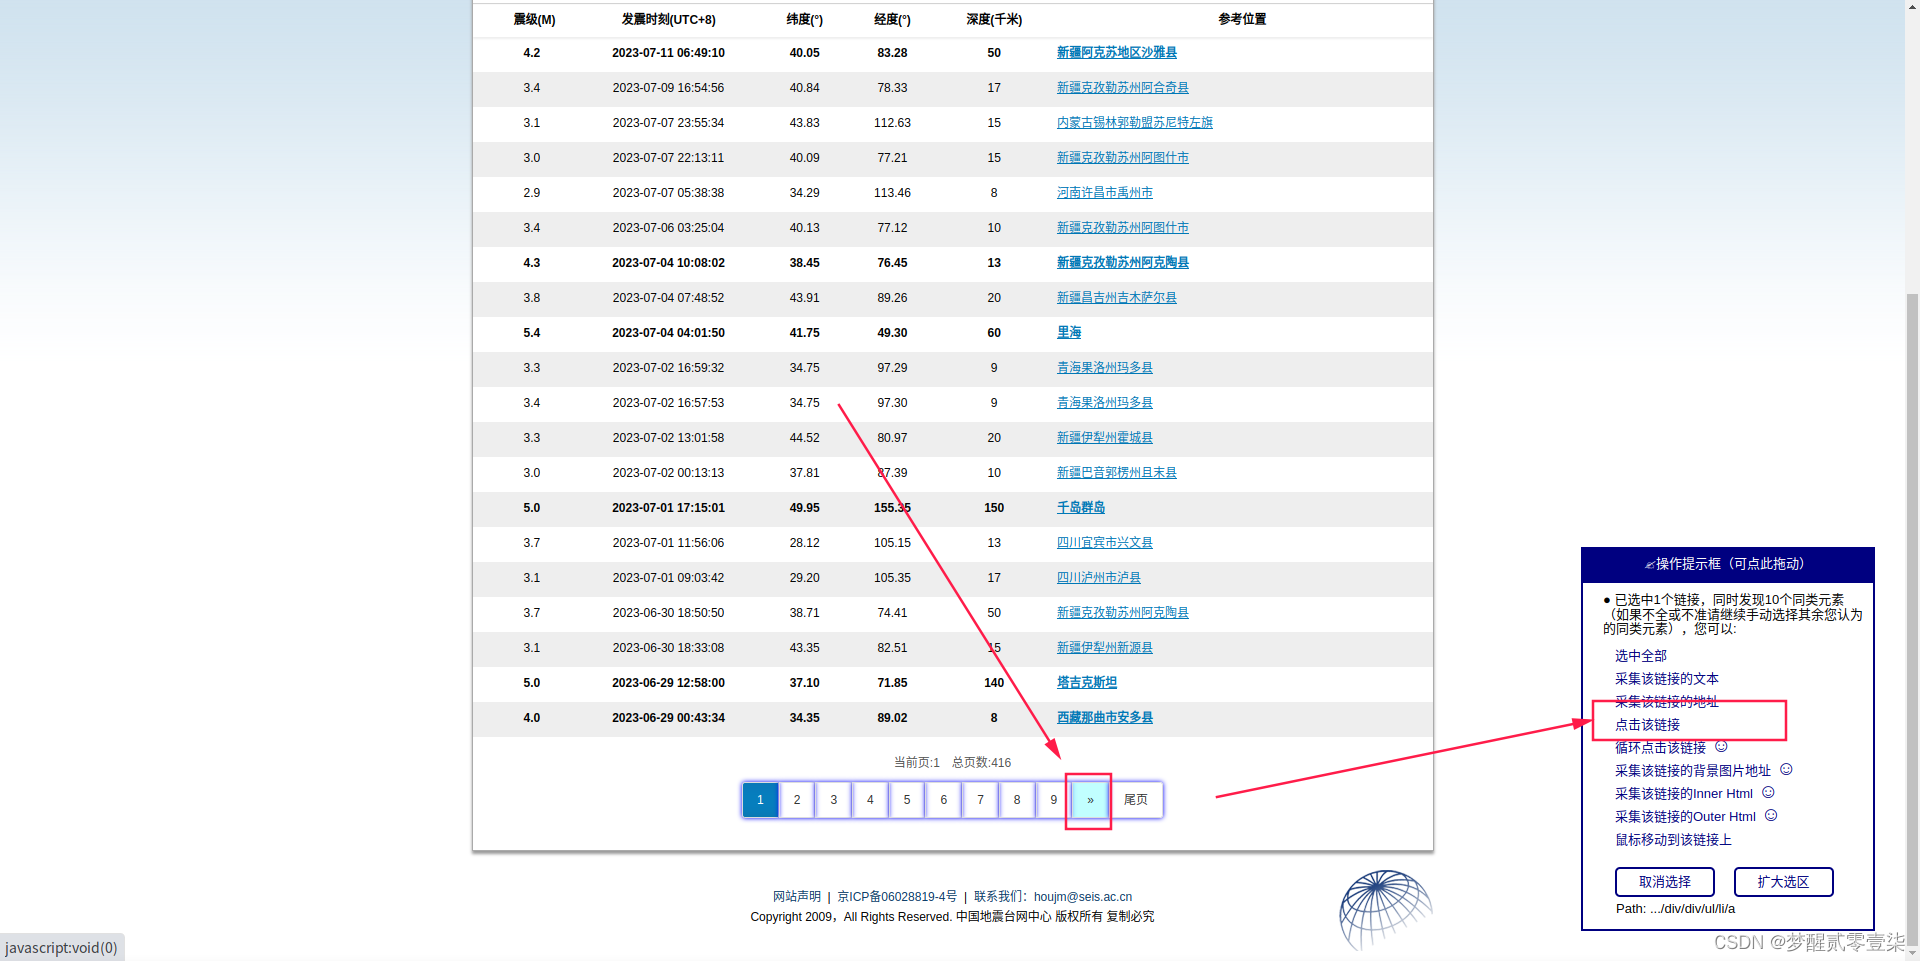Go to pagination page 8

1017,800
